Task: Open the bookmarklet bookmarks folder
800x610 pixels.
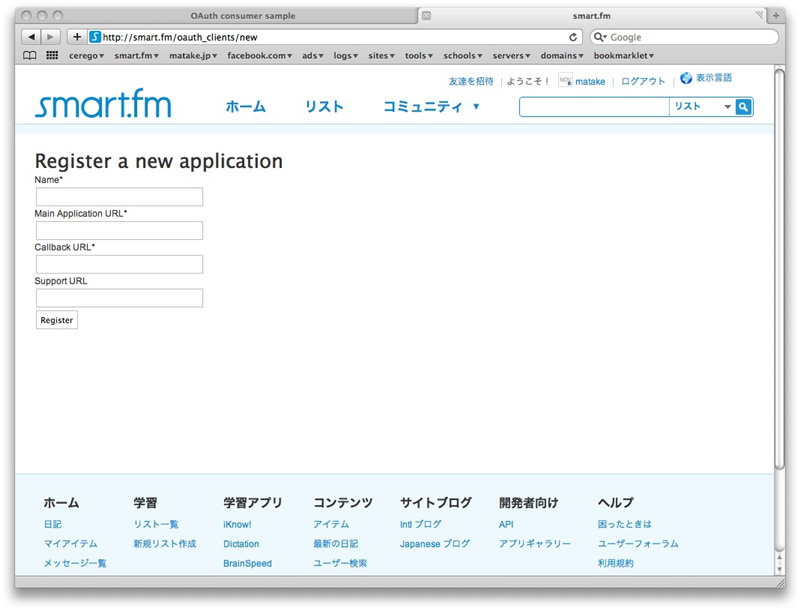Action: tap(623, 56)
